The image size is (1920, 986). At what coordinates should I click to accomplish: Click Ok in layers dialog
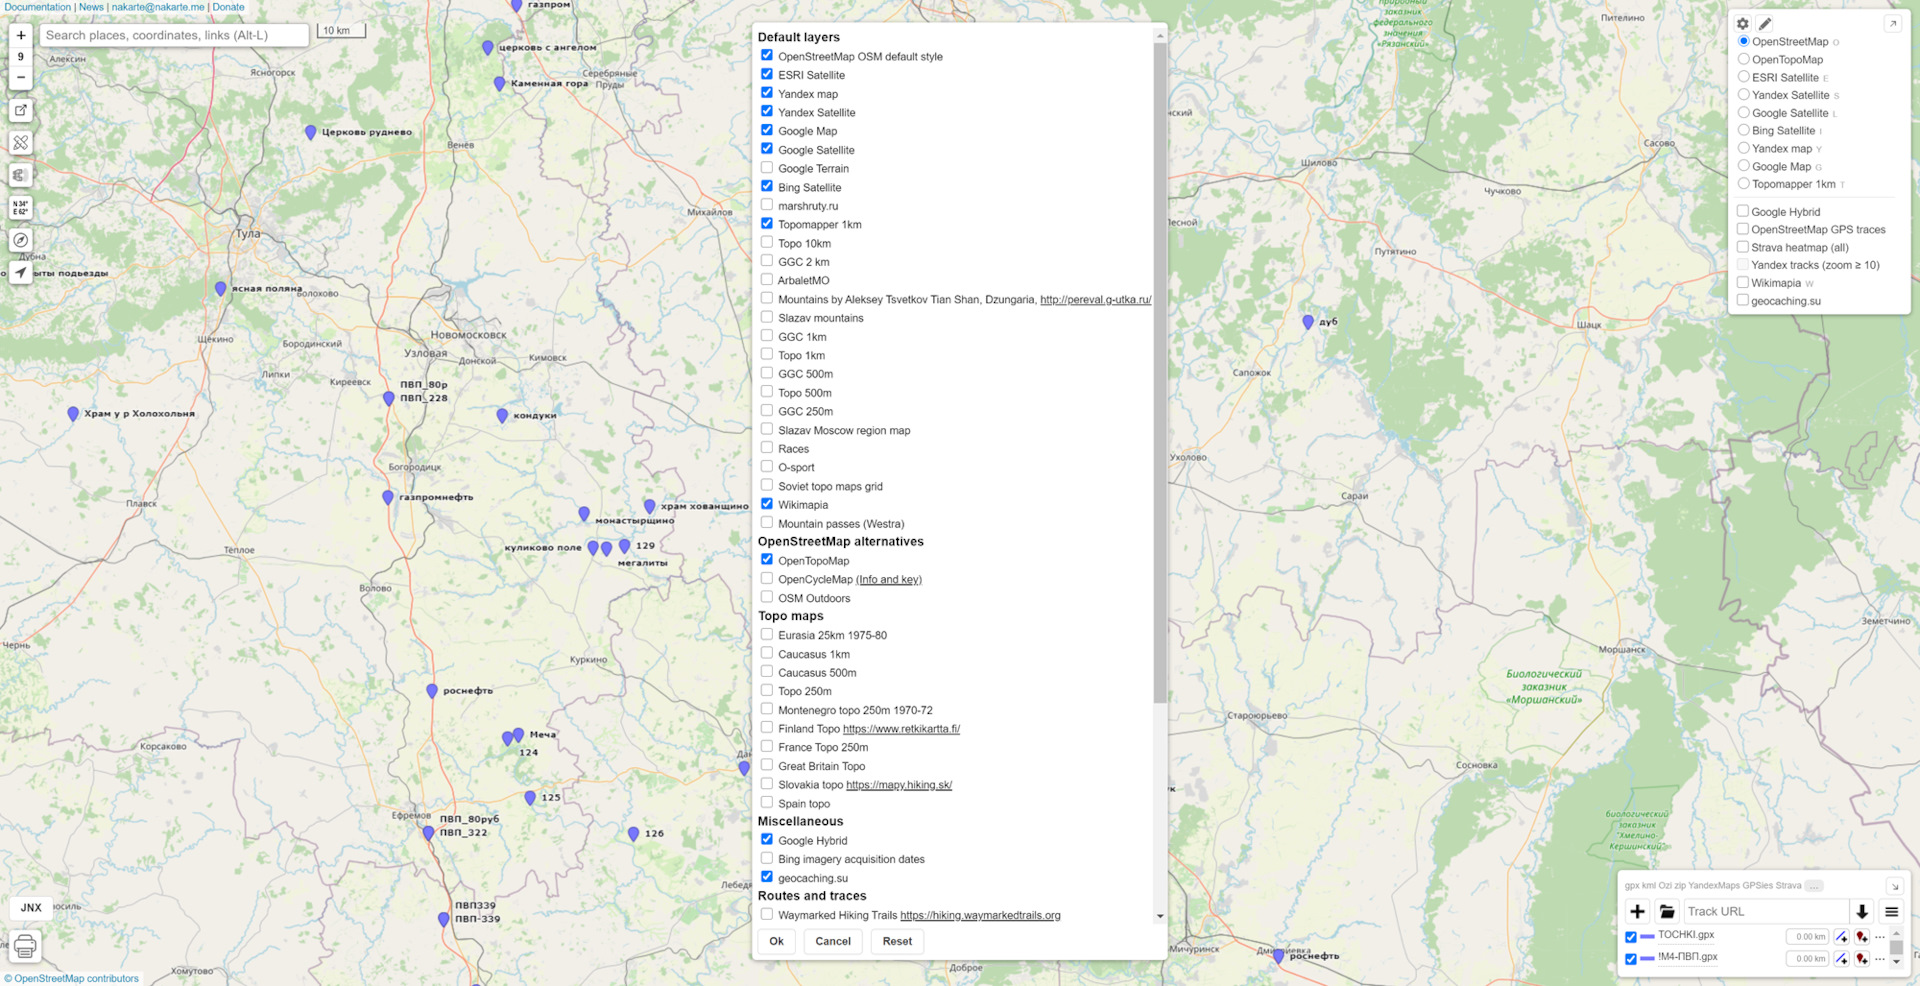777,941
